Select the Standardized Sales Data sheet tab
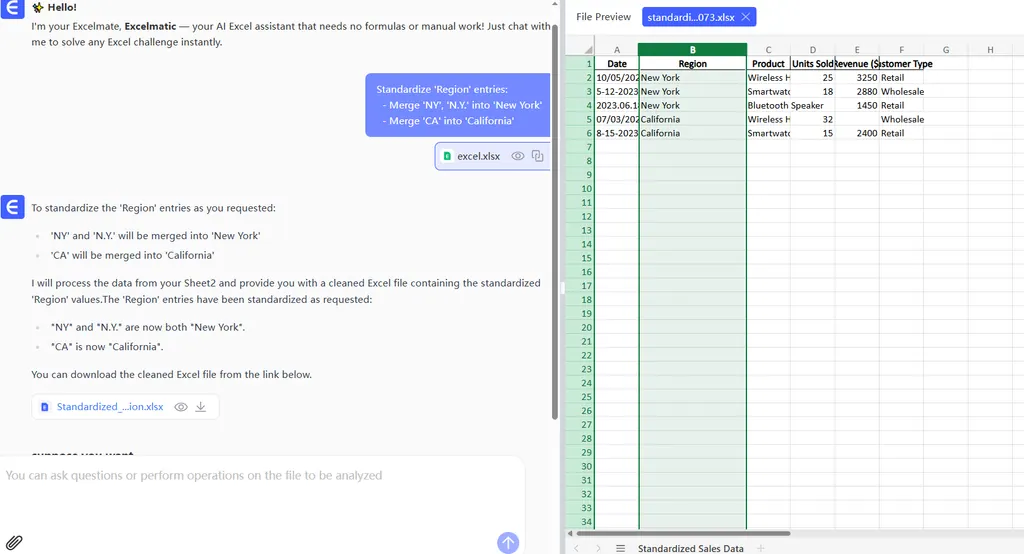This screenshot has width=1024, height=554. click(690, 548)
